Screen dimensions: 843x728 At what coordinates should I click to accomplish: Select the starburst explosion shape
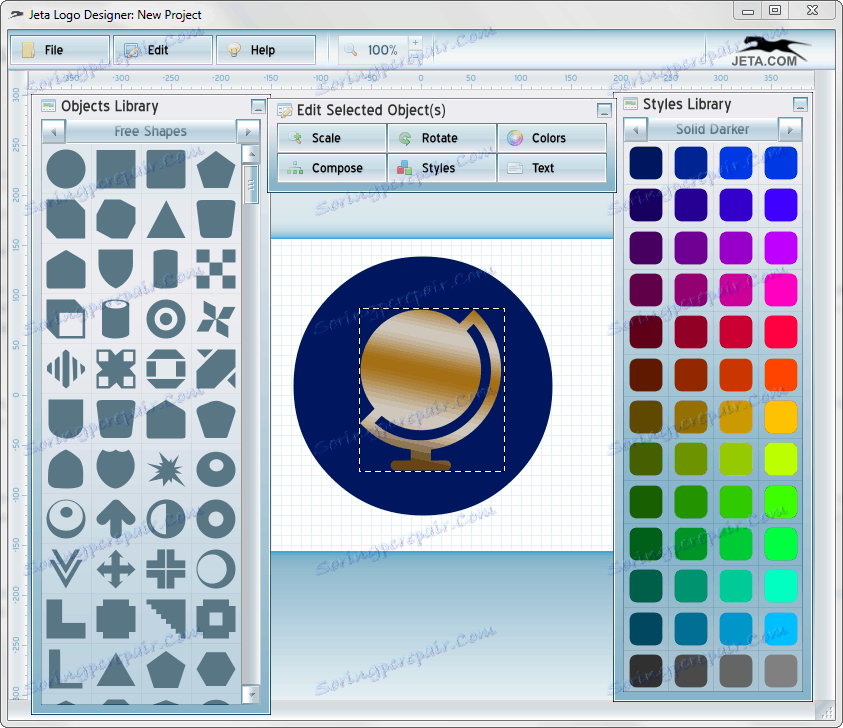click(x=166, y=469)
